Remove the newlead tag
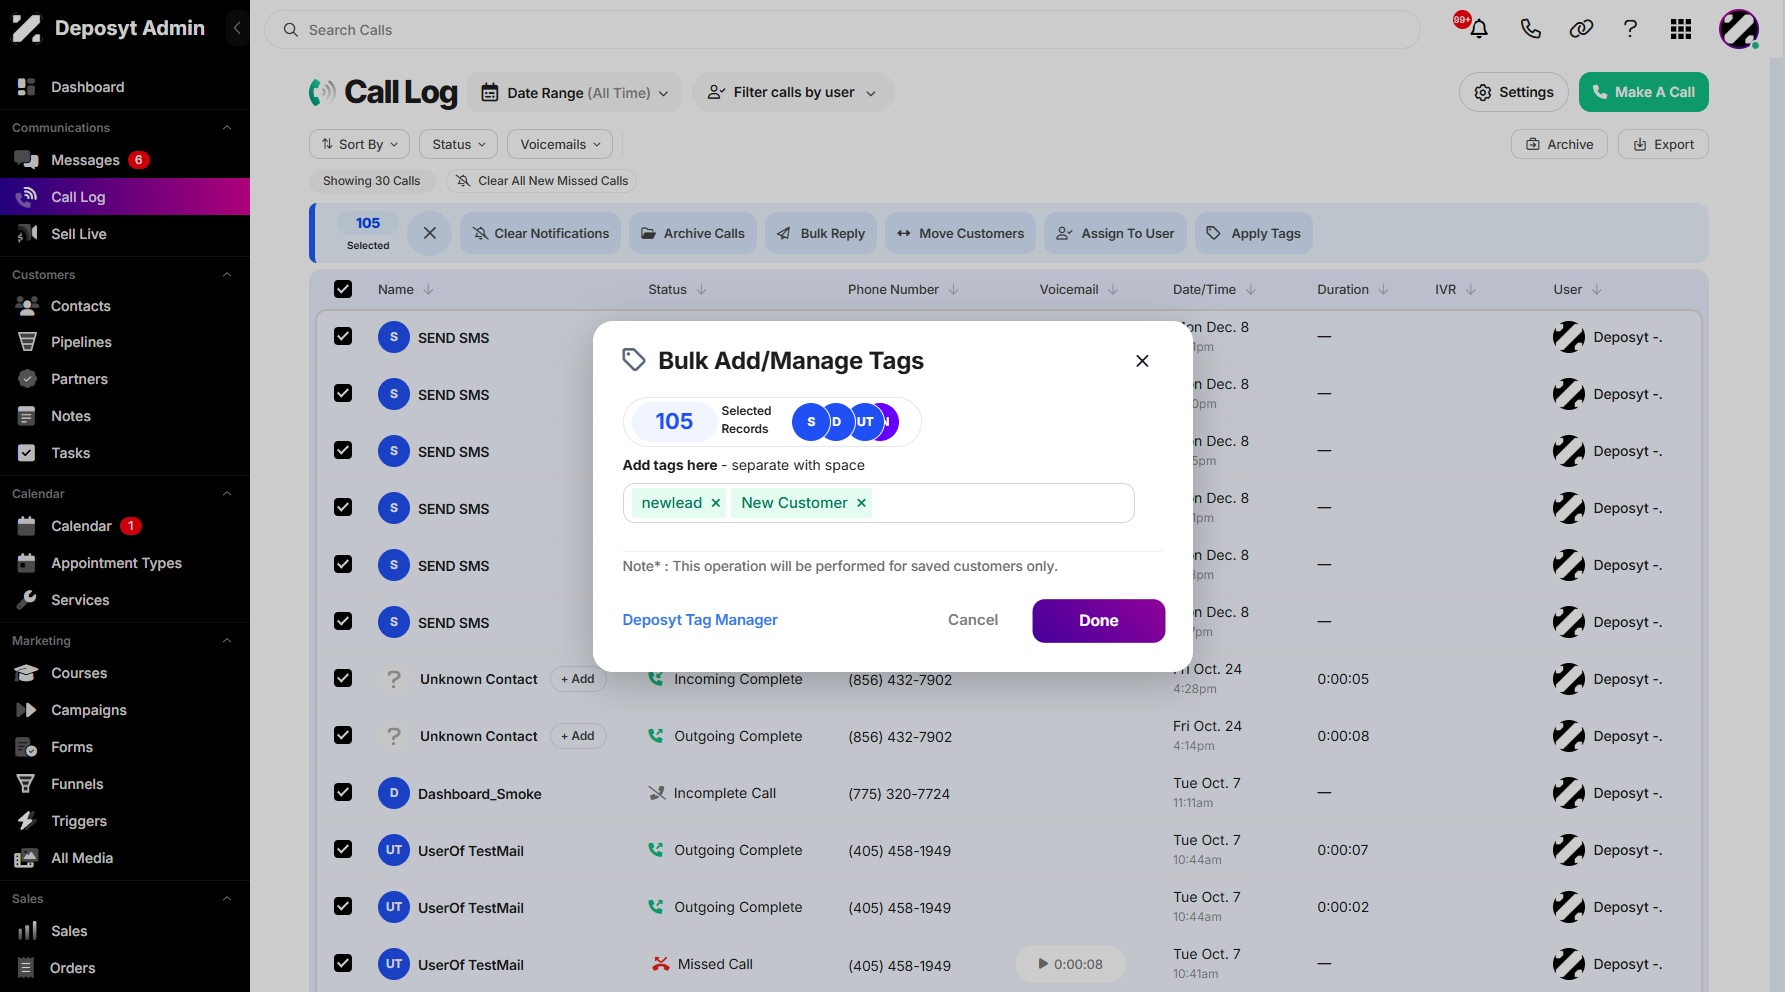The image size is (1785, 992). 716,503
